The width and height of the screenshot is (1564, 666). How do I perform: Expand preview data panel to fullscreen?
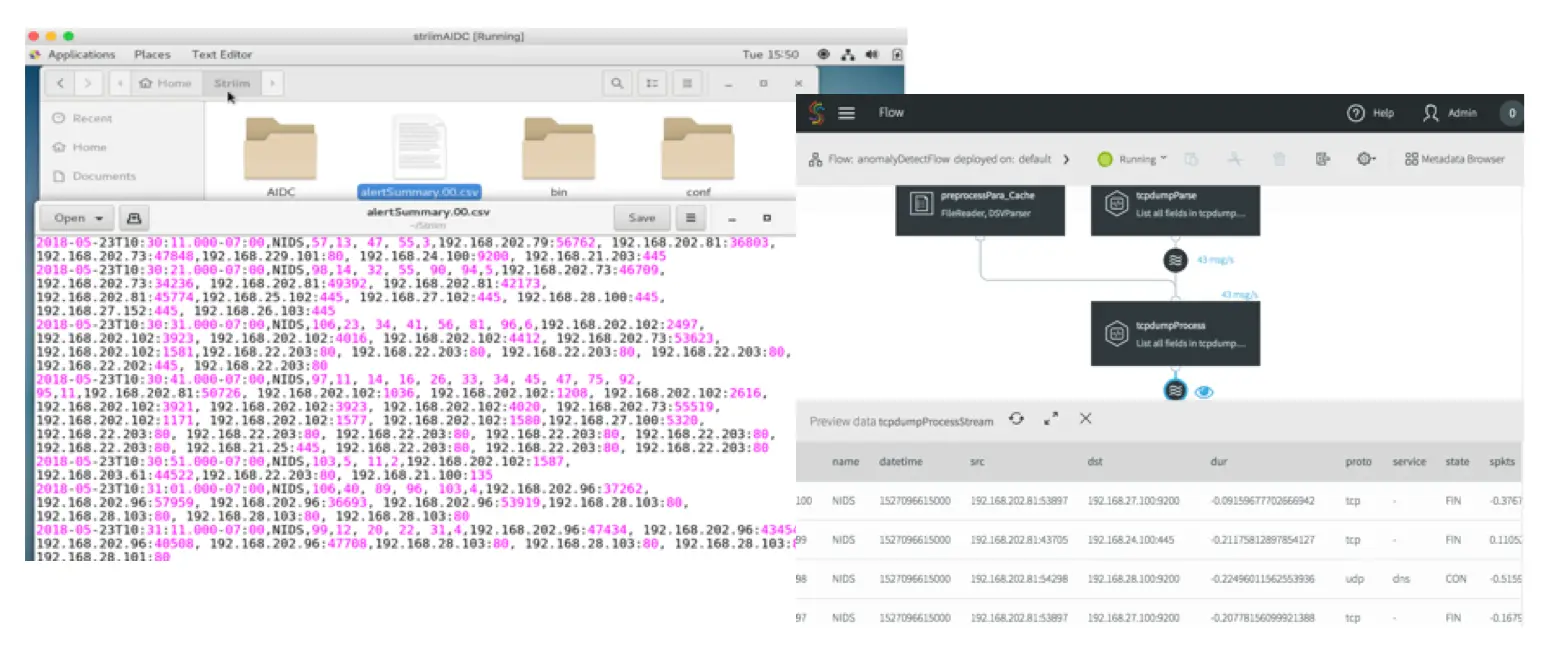[1051, 420]
